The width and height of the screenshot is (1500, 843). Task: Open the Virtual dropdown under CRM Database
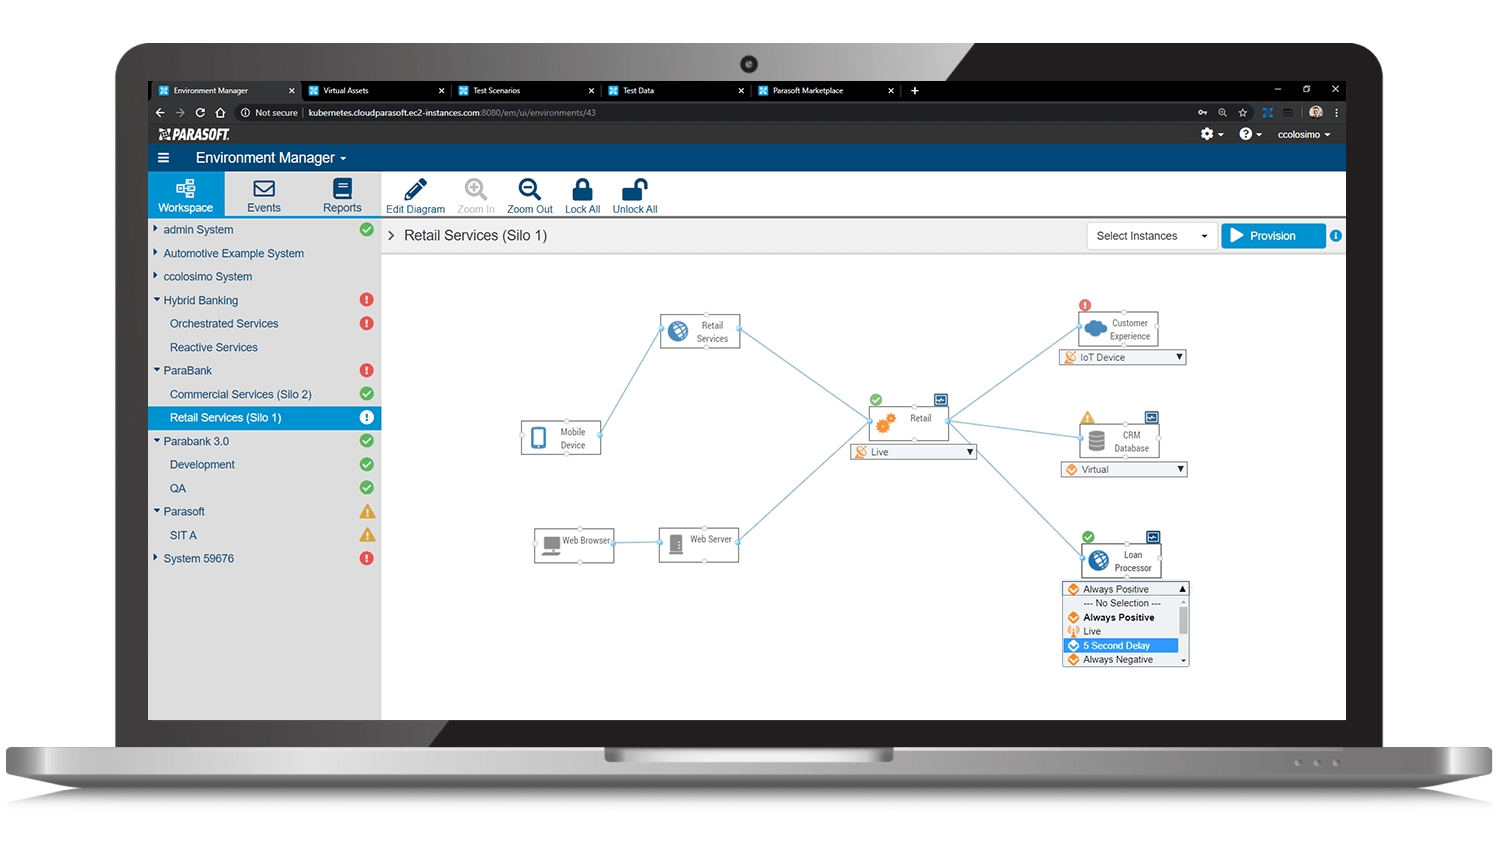click(1124, 469)
